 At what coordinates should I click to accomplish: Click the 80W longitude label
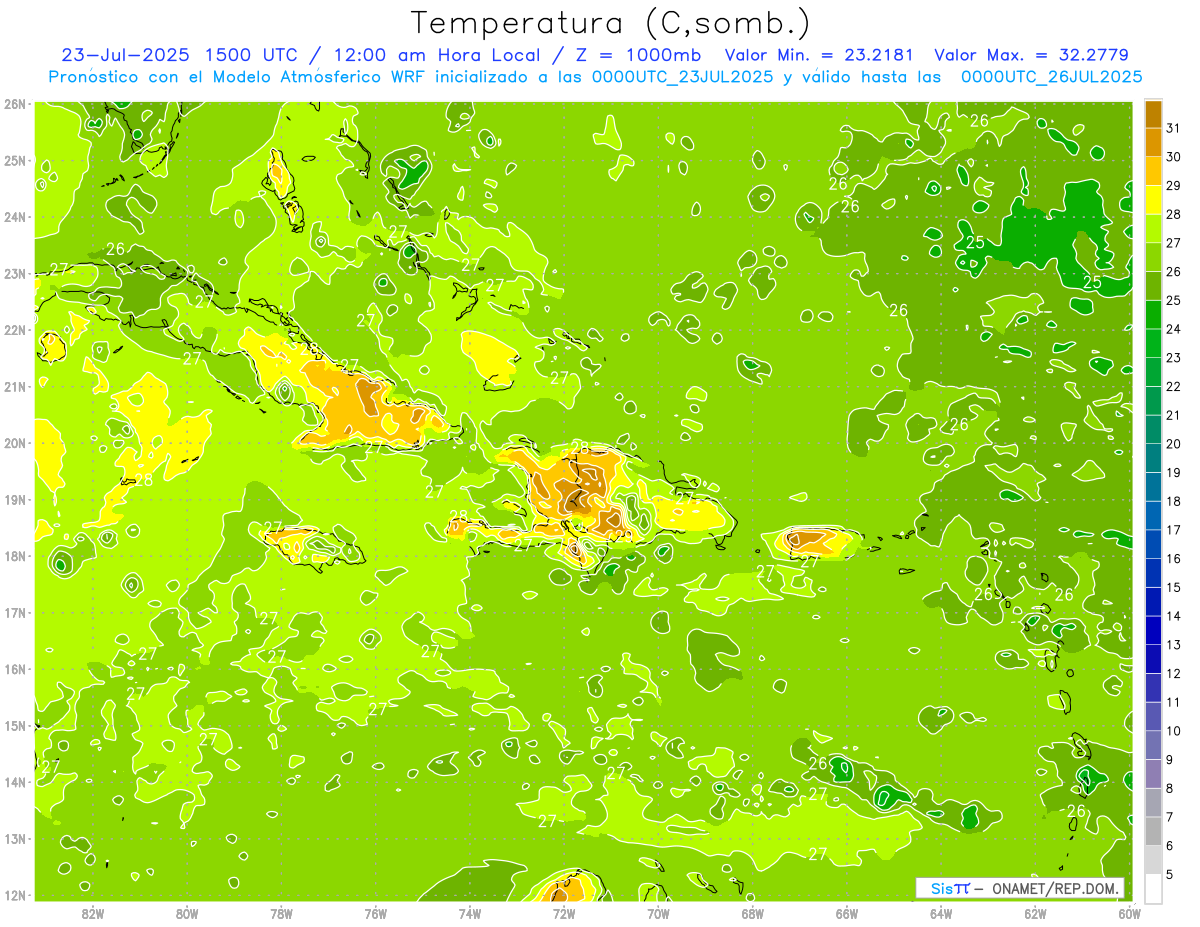[x=187, y=913]
